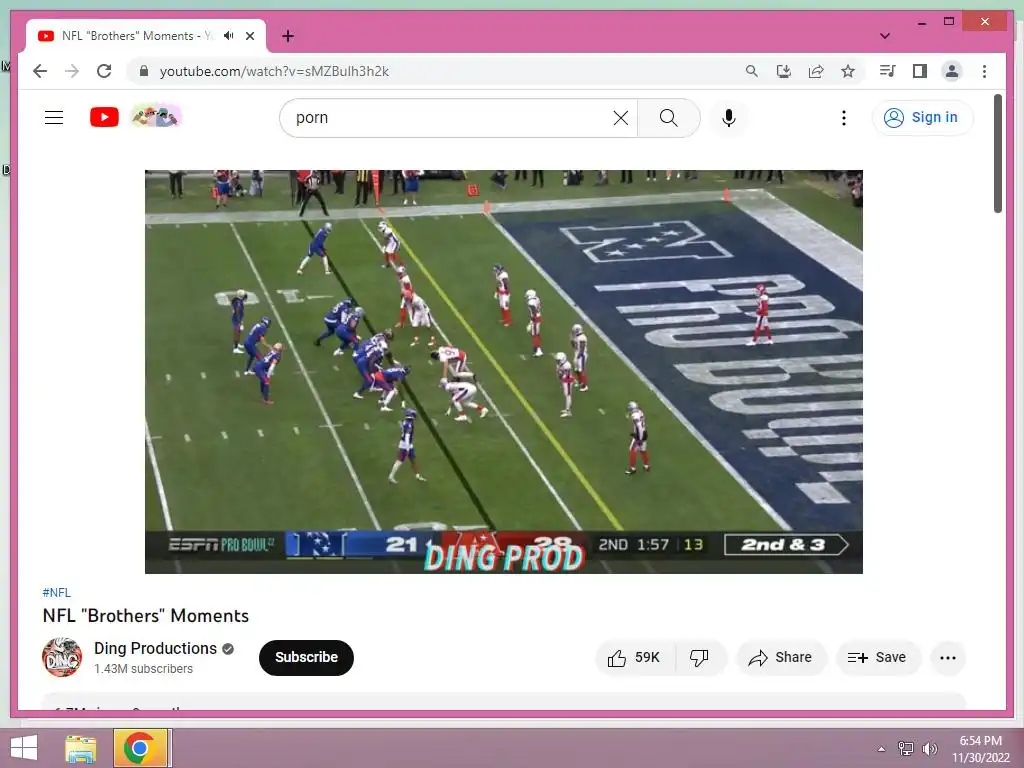Screen dimensions: 1024x768
Task: Go back using the browser back arrow
Action: (x=40, y=71)
